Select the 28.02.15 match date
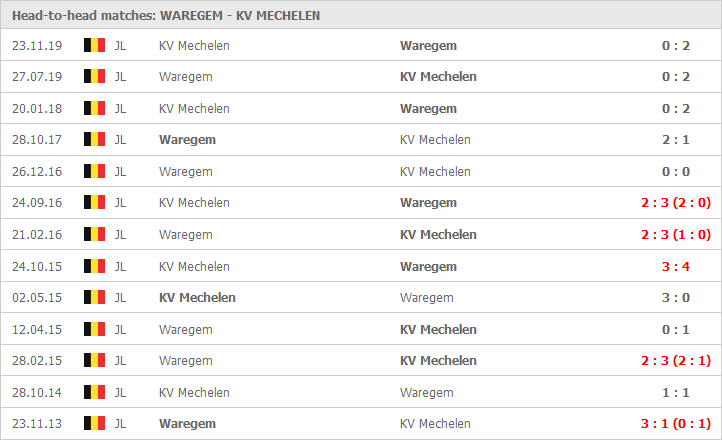722x440 pixels. [x=37, y=360]
